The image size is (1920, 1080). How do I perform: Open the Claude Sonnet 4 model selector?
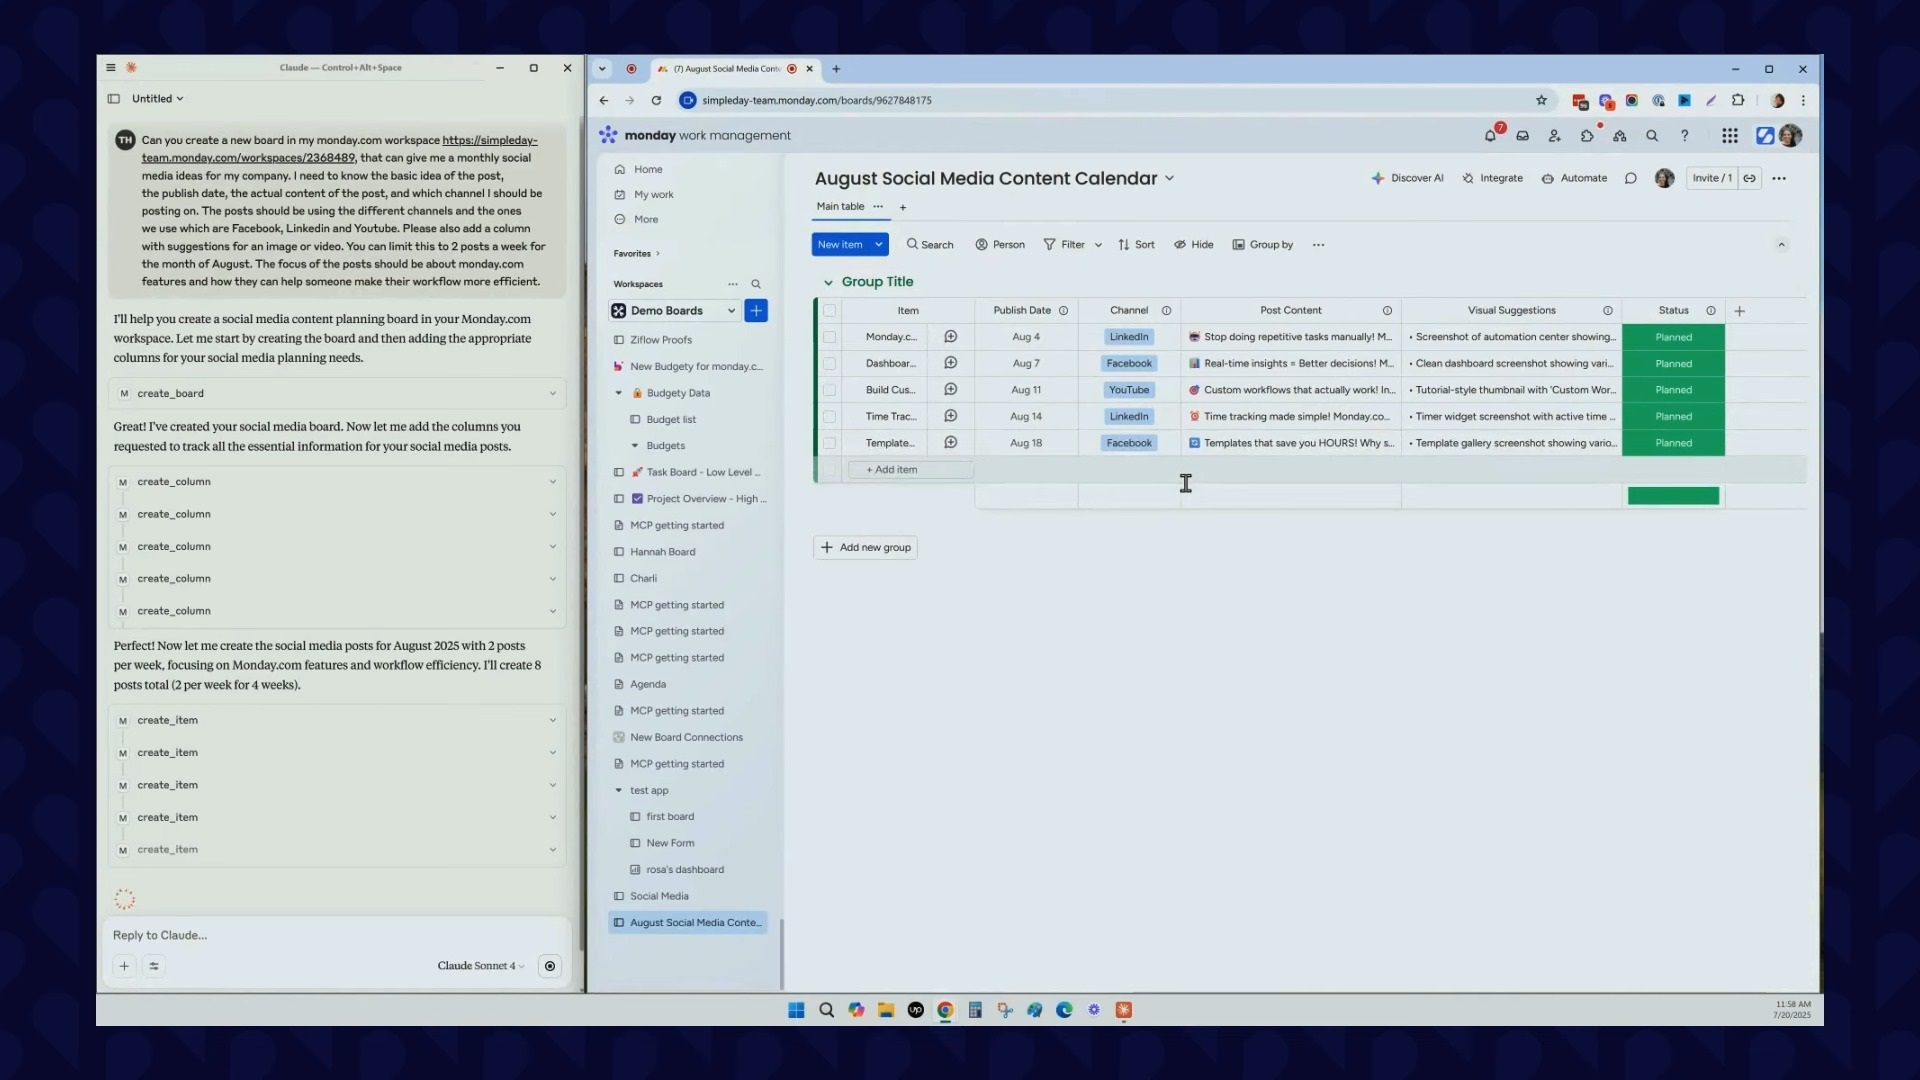480,966
